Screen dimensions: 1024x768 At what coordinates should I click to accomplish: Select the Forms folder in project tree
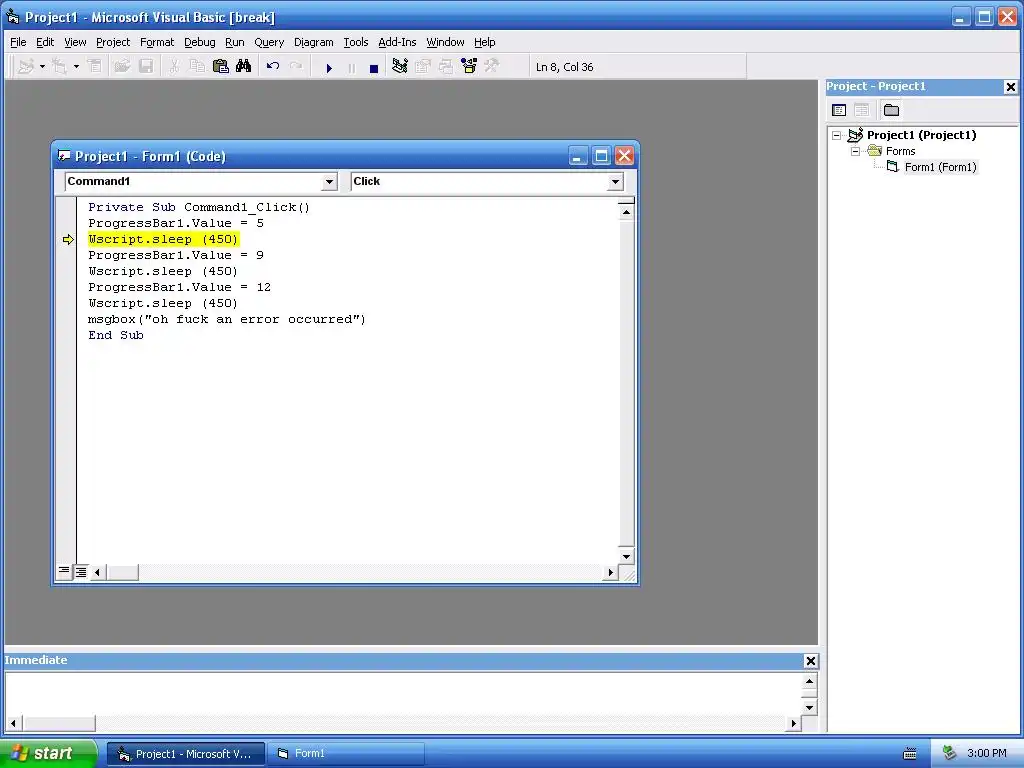(901, 151)
